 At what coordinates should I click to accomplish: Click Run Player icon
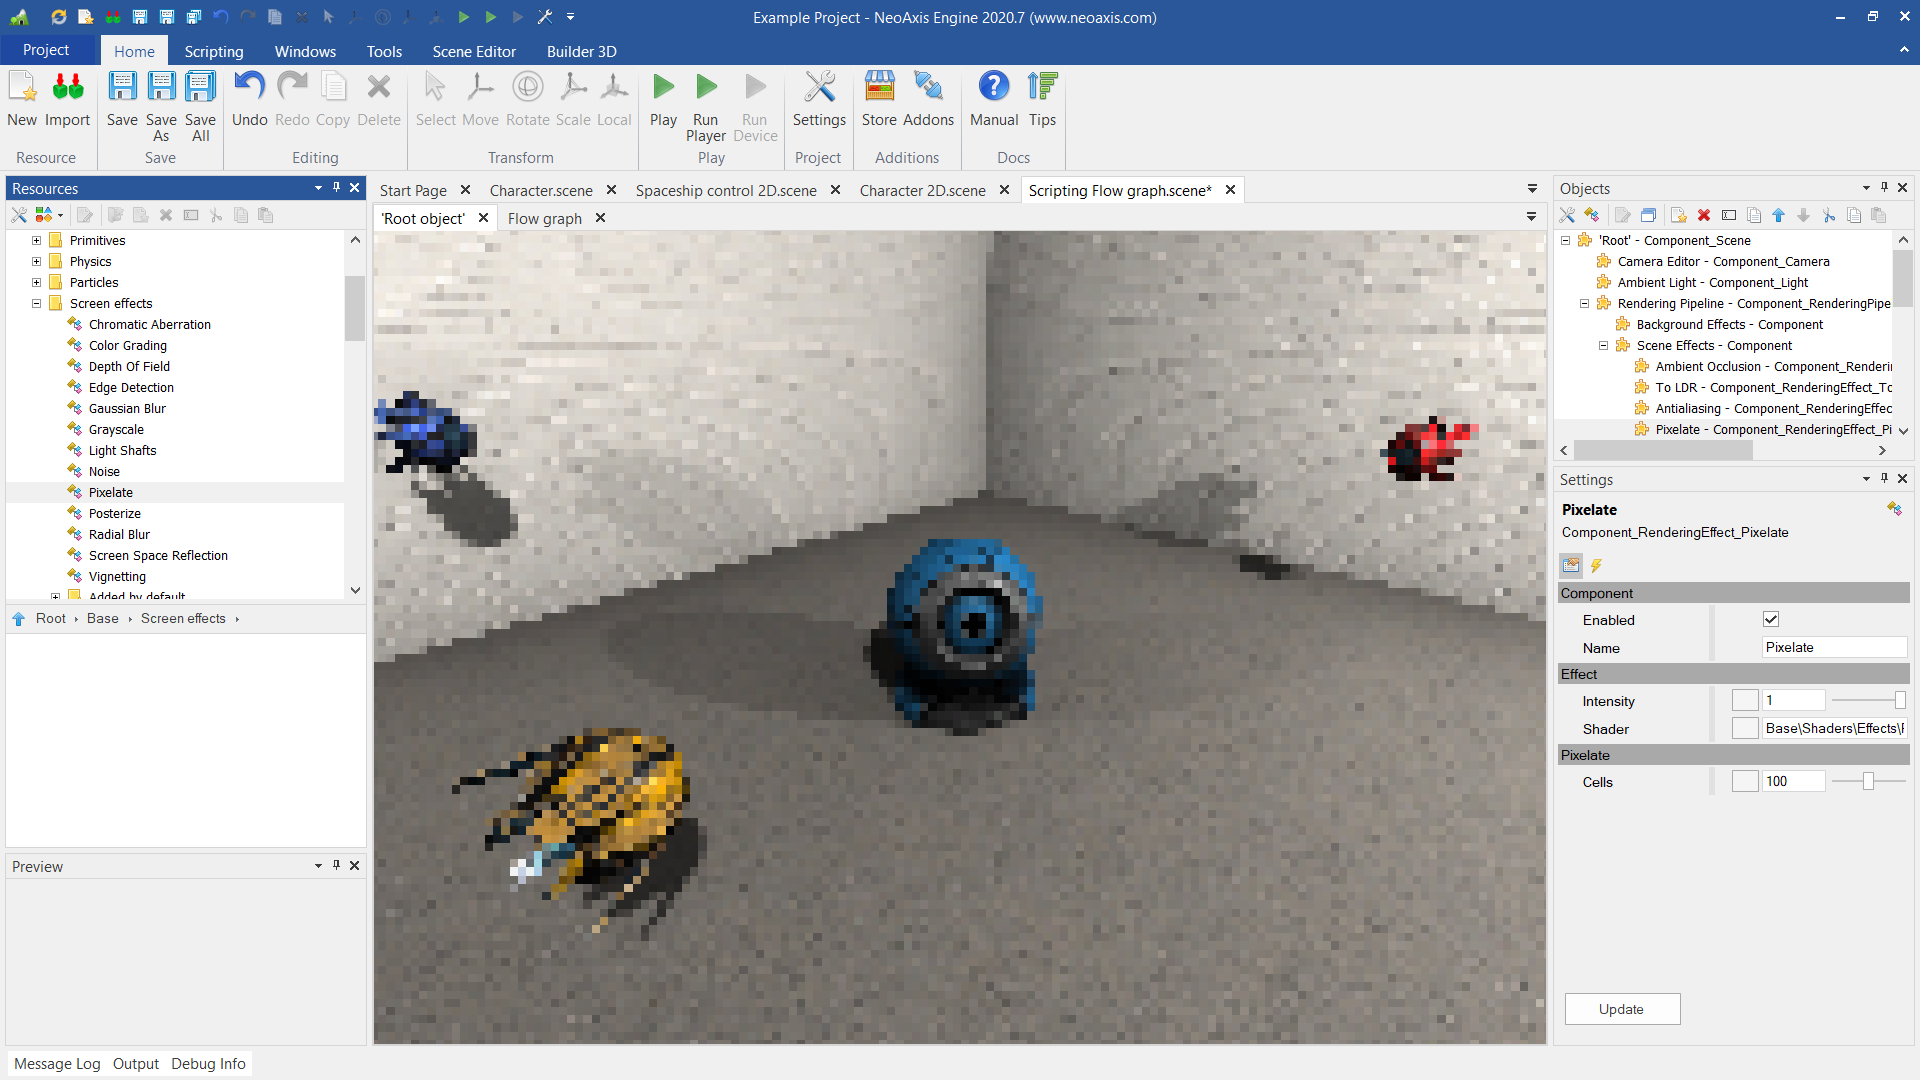point(706,88)
